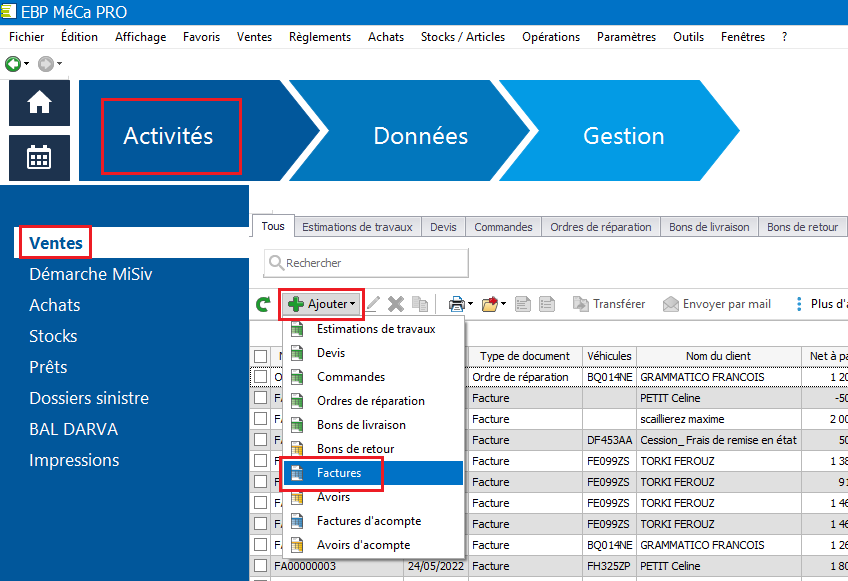Click the green plus icon of Ajouter
The width and height of the screenshot is (848, 581).
click(296, 304)
